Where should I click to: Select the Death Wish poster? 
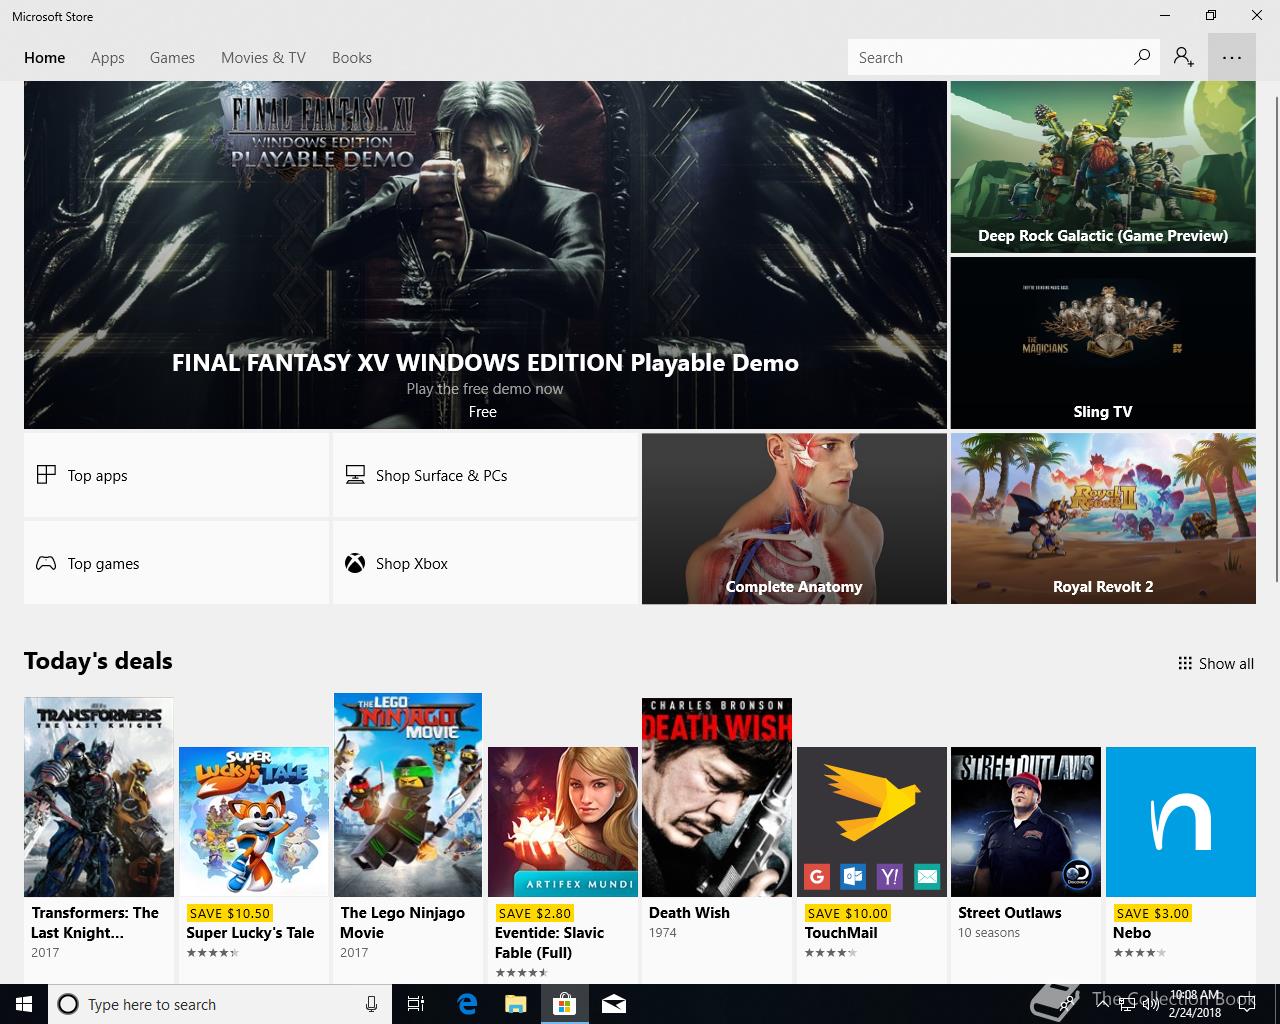(717, 797)
